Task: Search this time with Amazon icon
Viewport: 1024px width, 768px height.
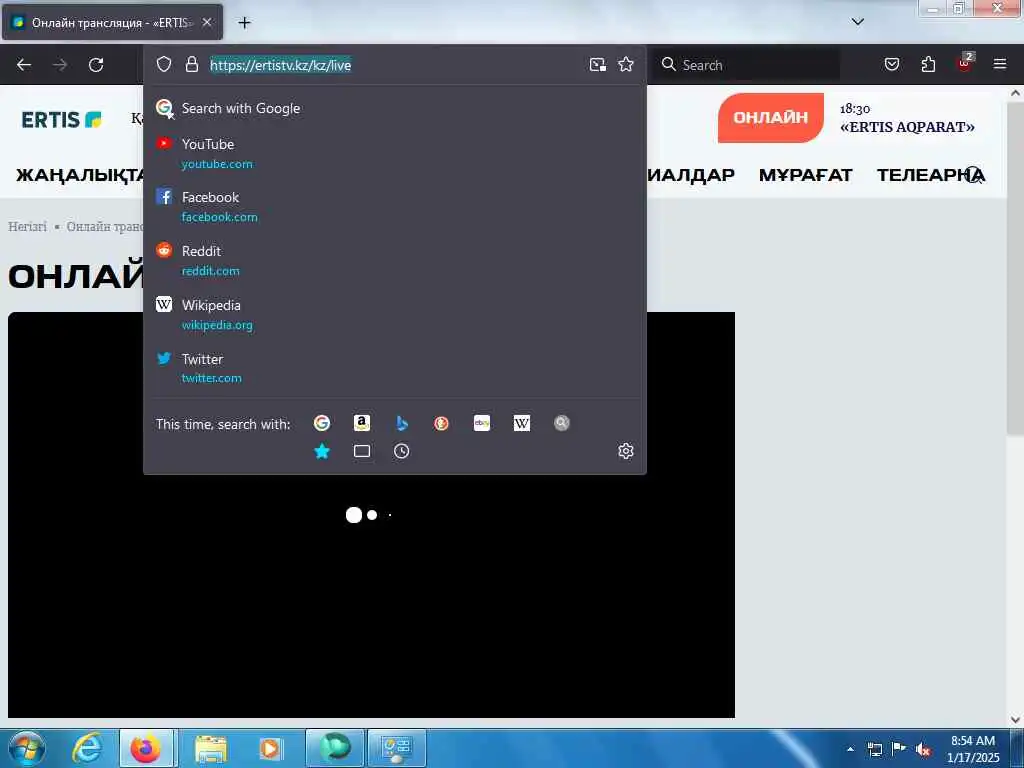Action: (362, 423)
